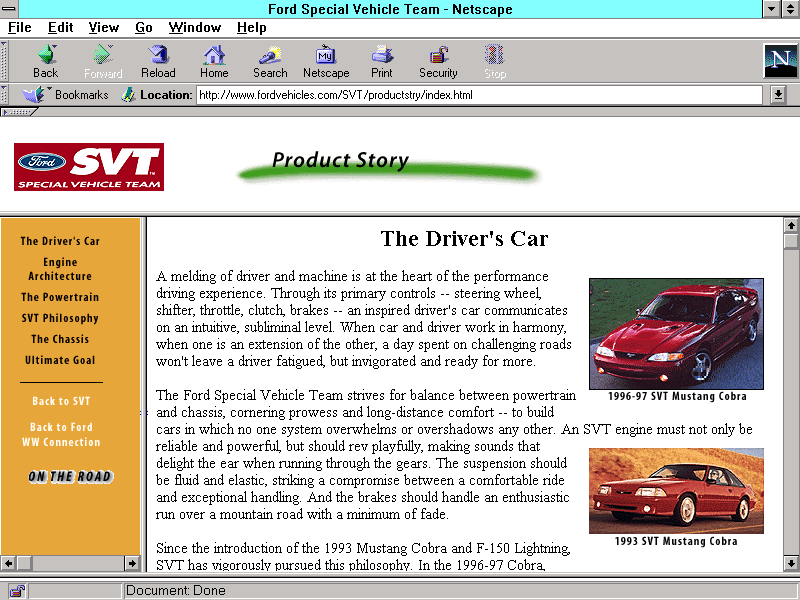Viewport: 800px width, 600px height.
Task: Expand the collapsed personal toolbar tab
Action: [18, 112]
